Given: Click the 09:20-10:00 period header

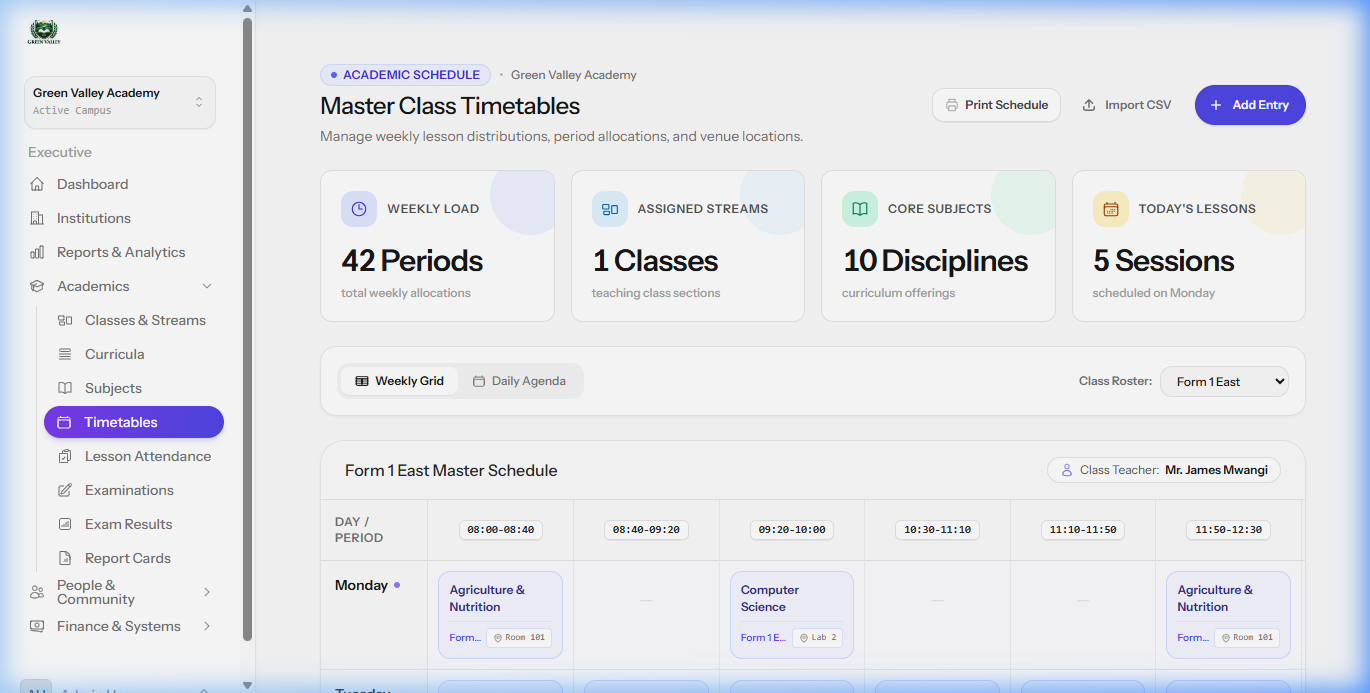Looking at the screenshot, I should pyautogui.click(x=792, y=530).
